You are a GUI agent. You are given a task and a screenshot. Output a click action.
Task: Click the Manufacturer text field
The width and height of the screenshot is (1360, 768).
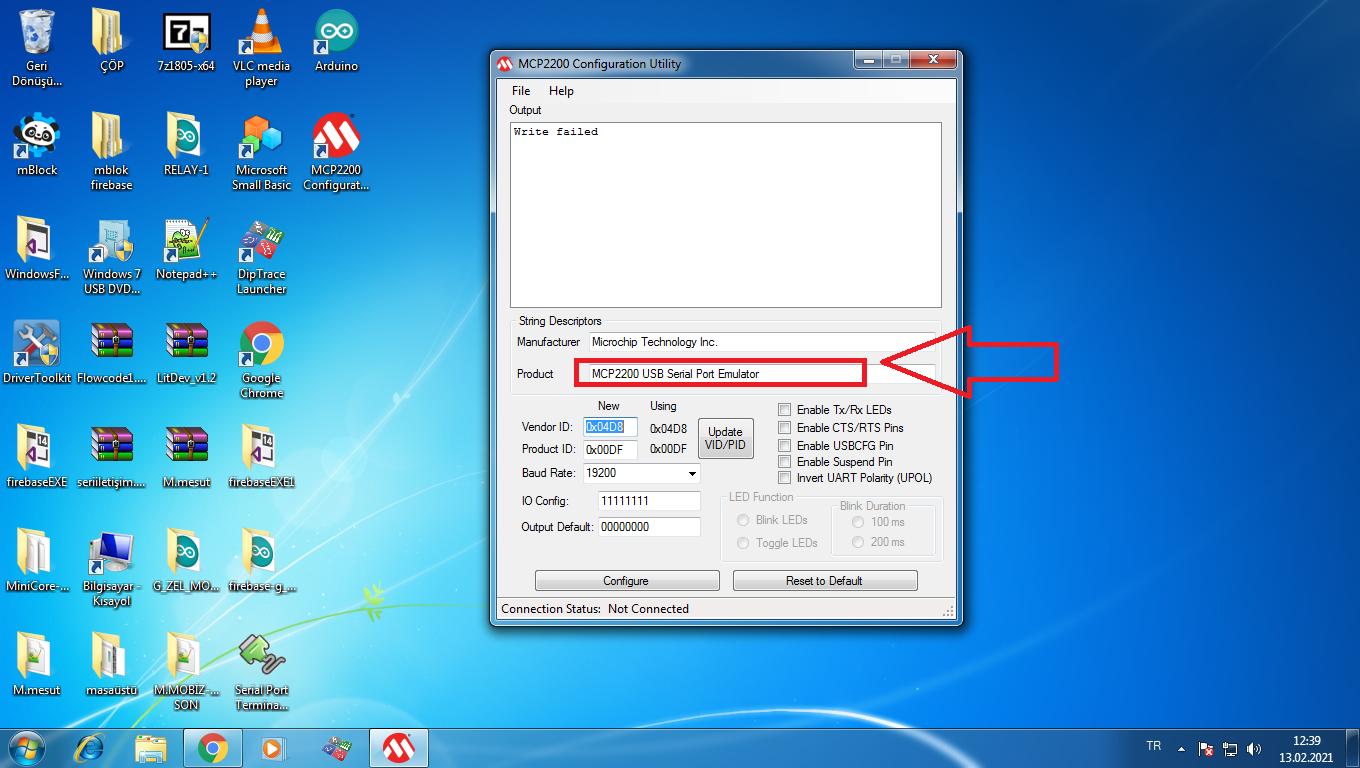pos(762,342)
